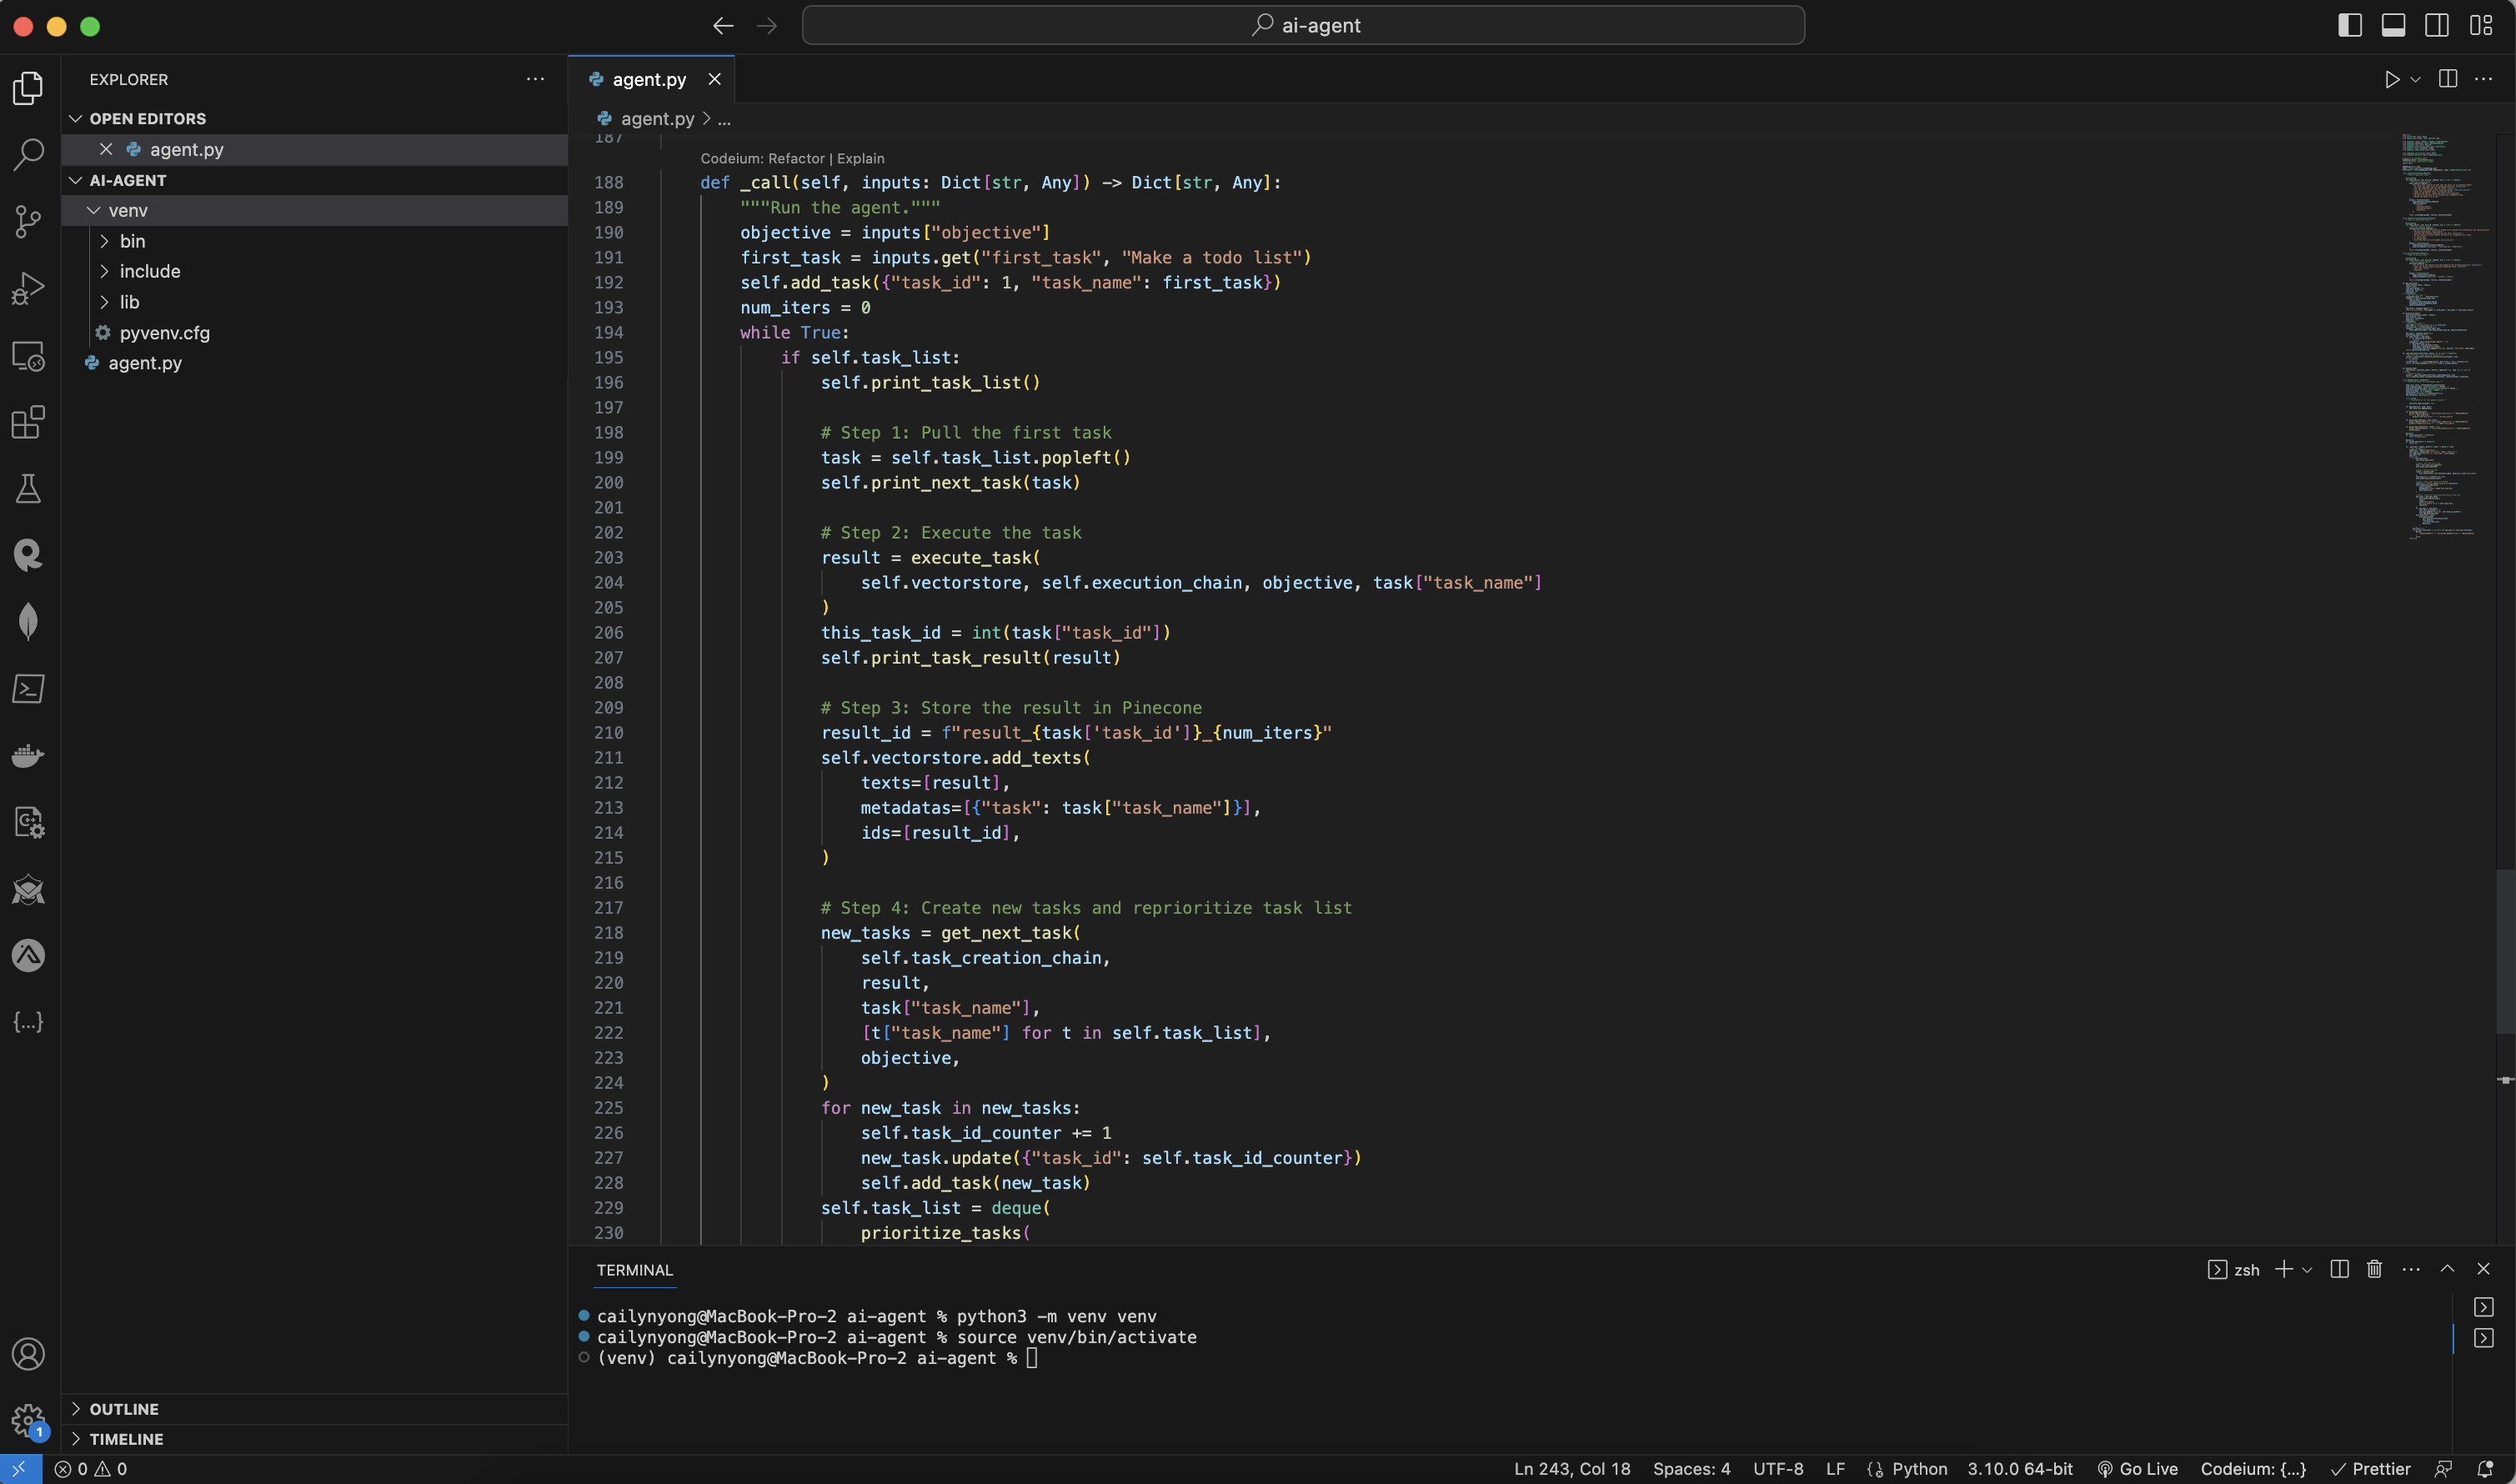Toggle the secondary side bar visibility
2516x1484 pixels.
coord(2437,26)
